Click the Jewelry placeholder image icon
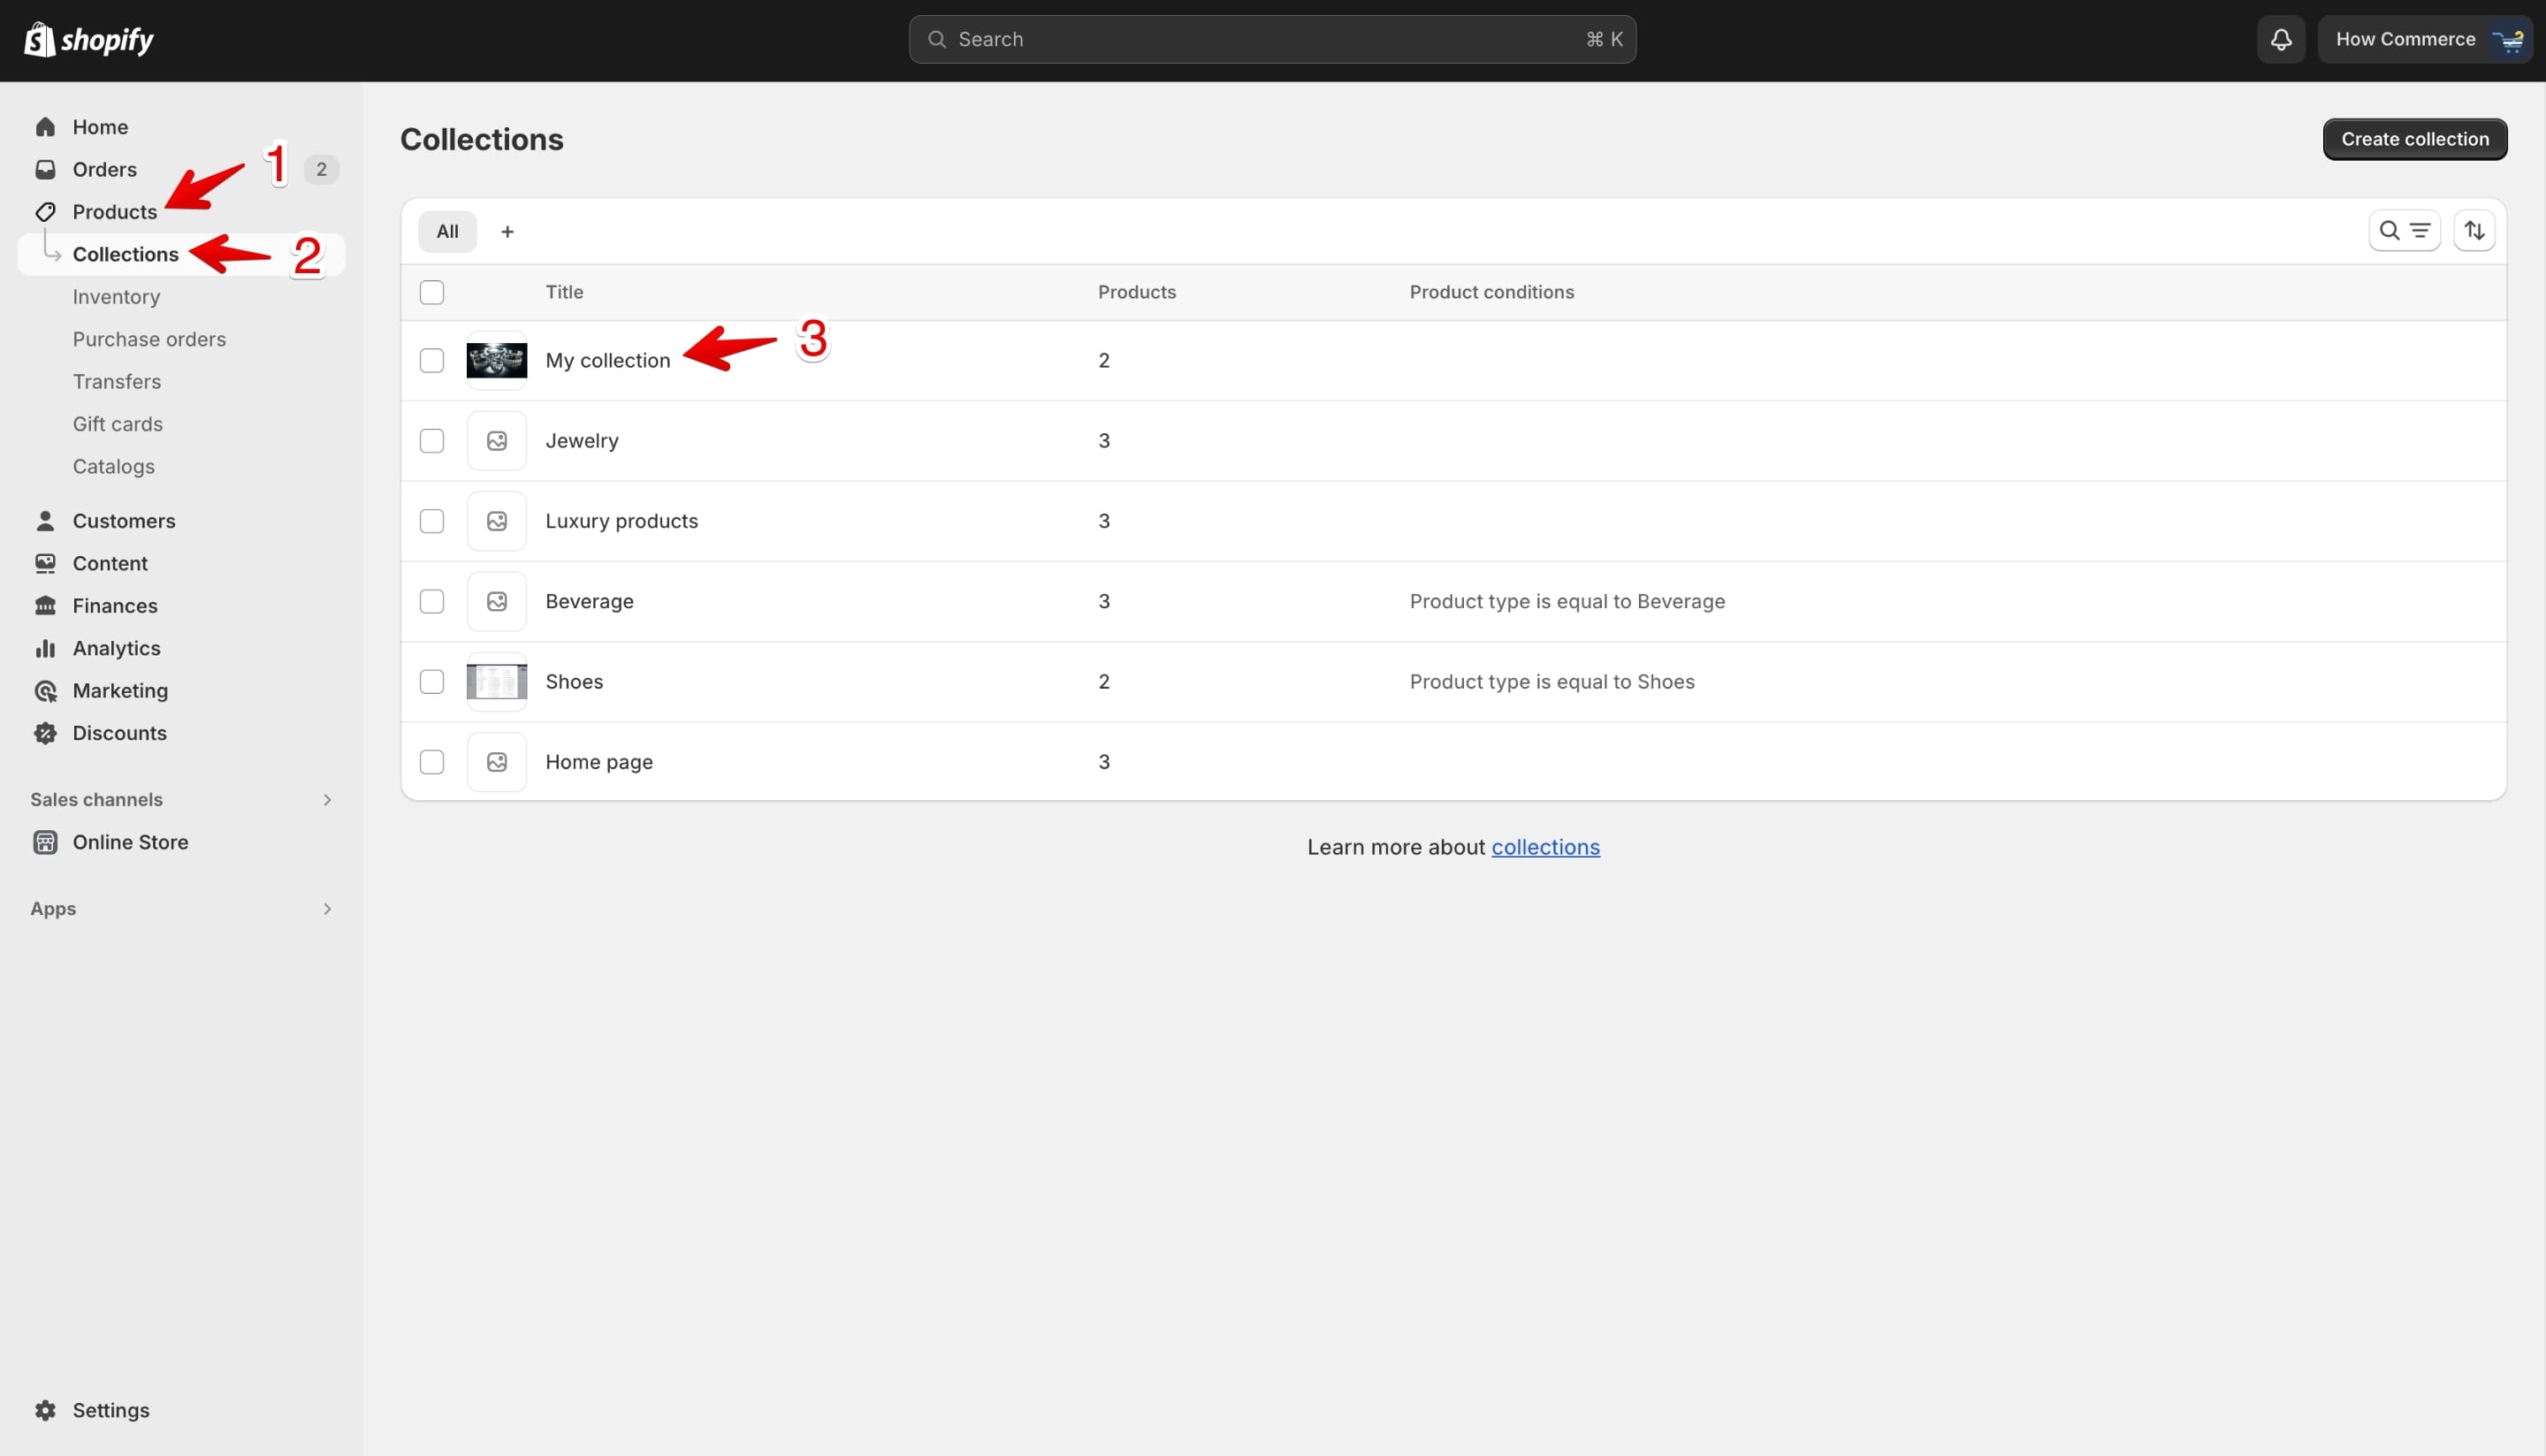The width and height of the screenshot is (2546, 1456). click(x=497, y=441)
